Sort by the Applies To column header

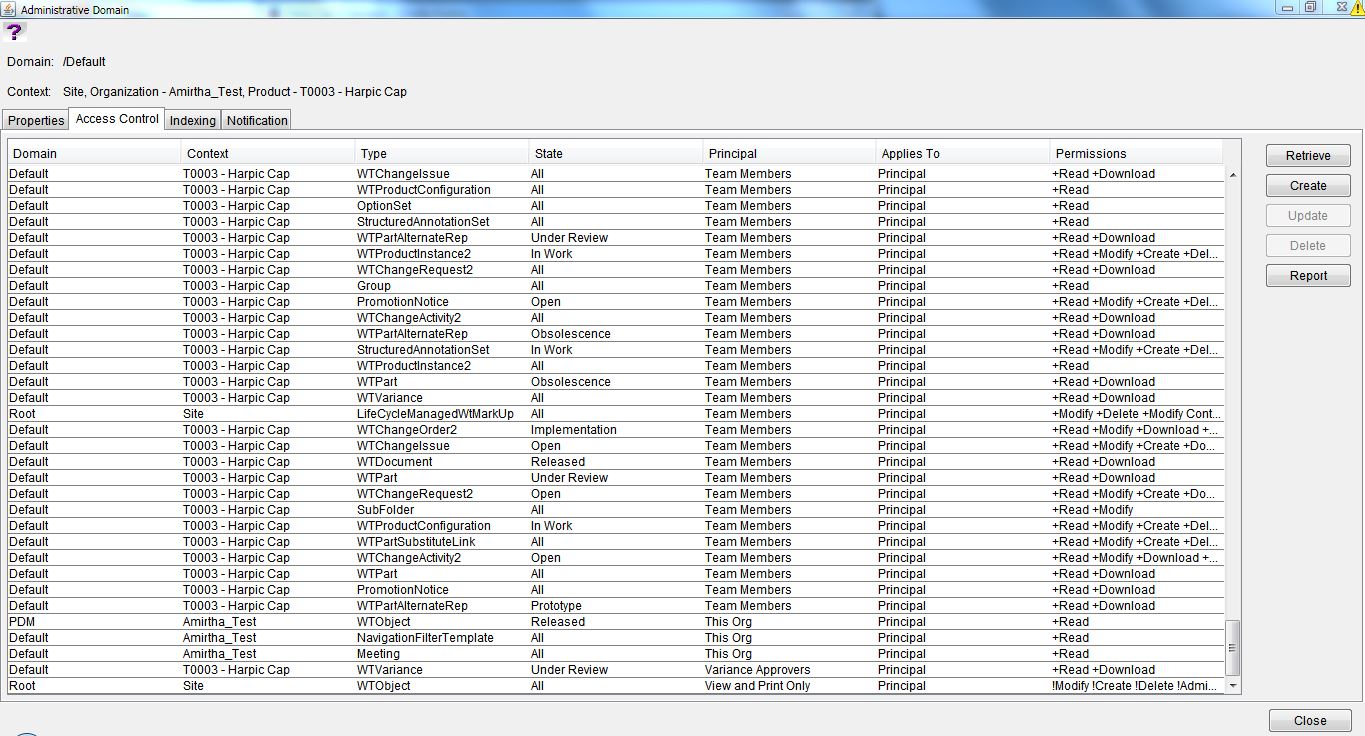(x=962, y=154)
